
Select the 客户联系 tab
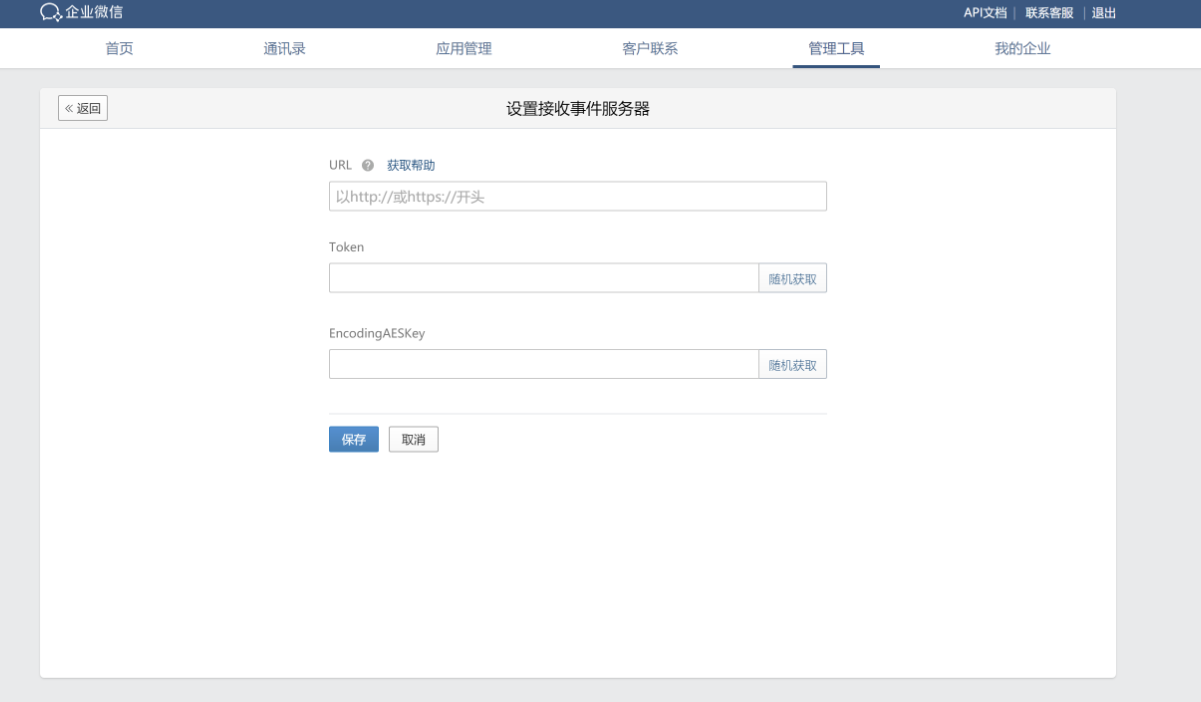pos(650,48)
